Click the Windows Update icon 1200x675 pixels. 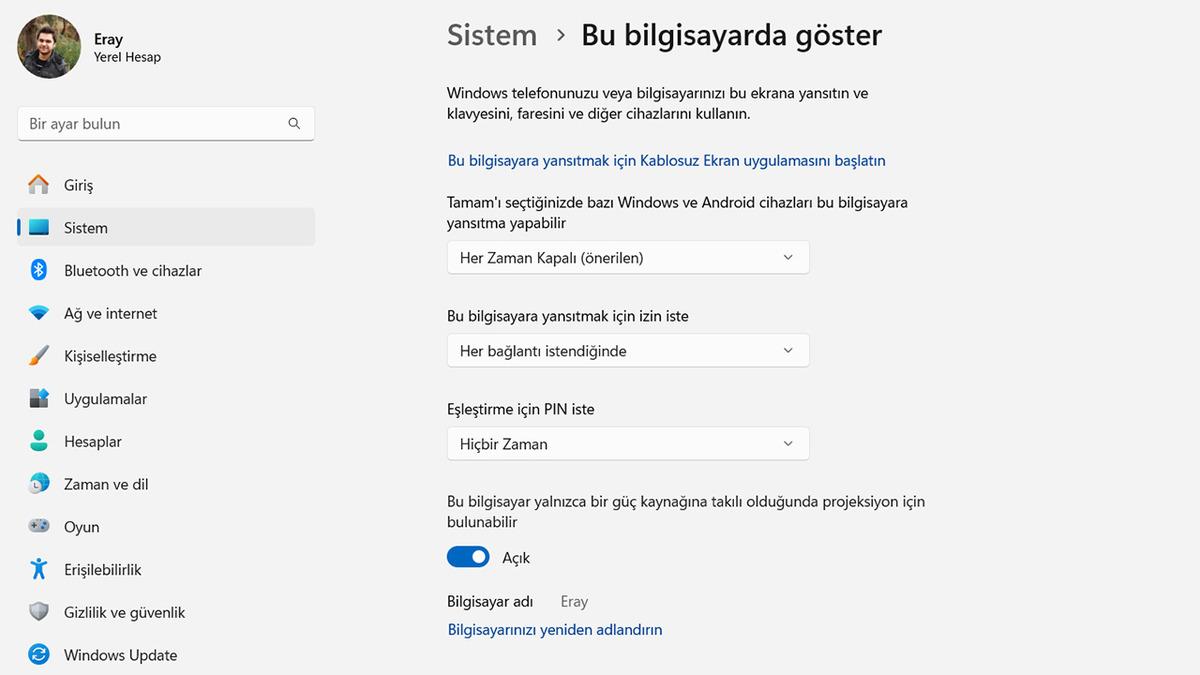click(37, 654)
